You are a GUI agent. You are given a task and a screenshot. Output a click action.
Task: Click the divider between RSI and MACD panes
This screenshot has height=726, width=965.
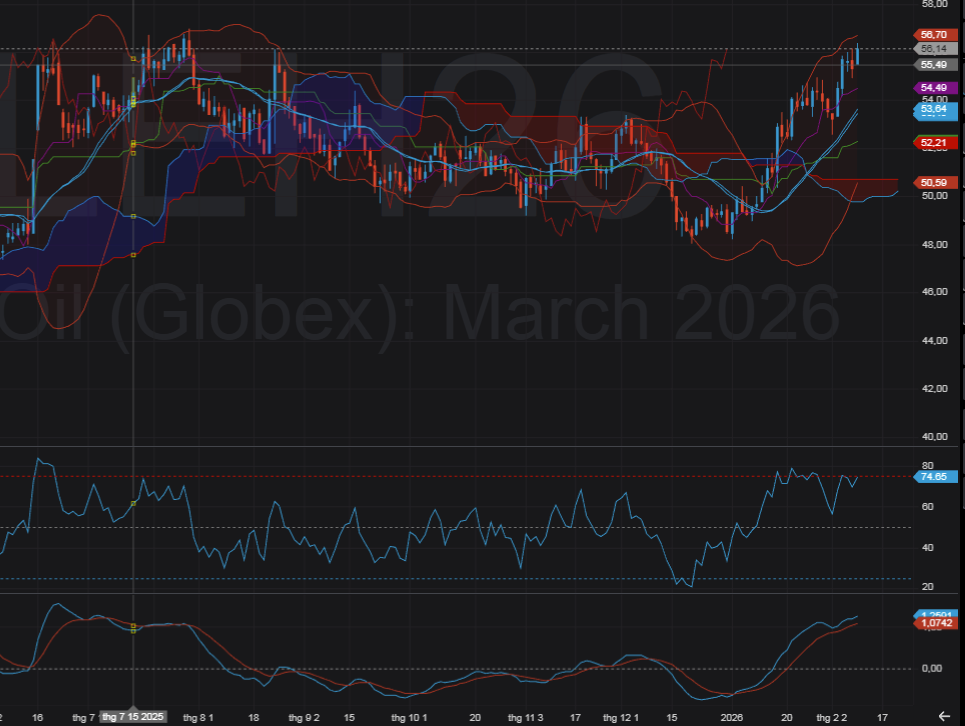click(x=480, y=594)
